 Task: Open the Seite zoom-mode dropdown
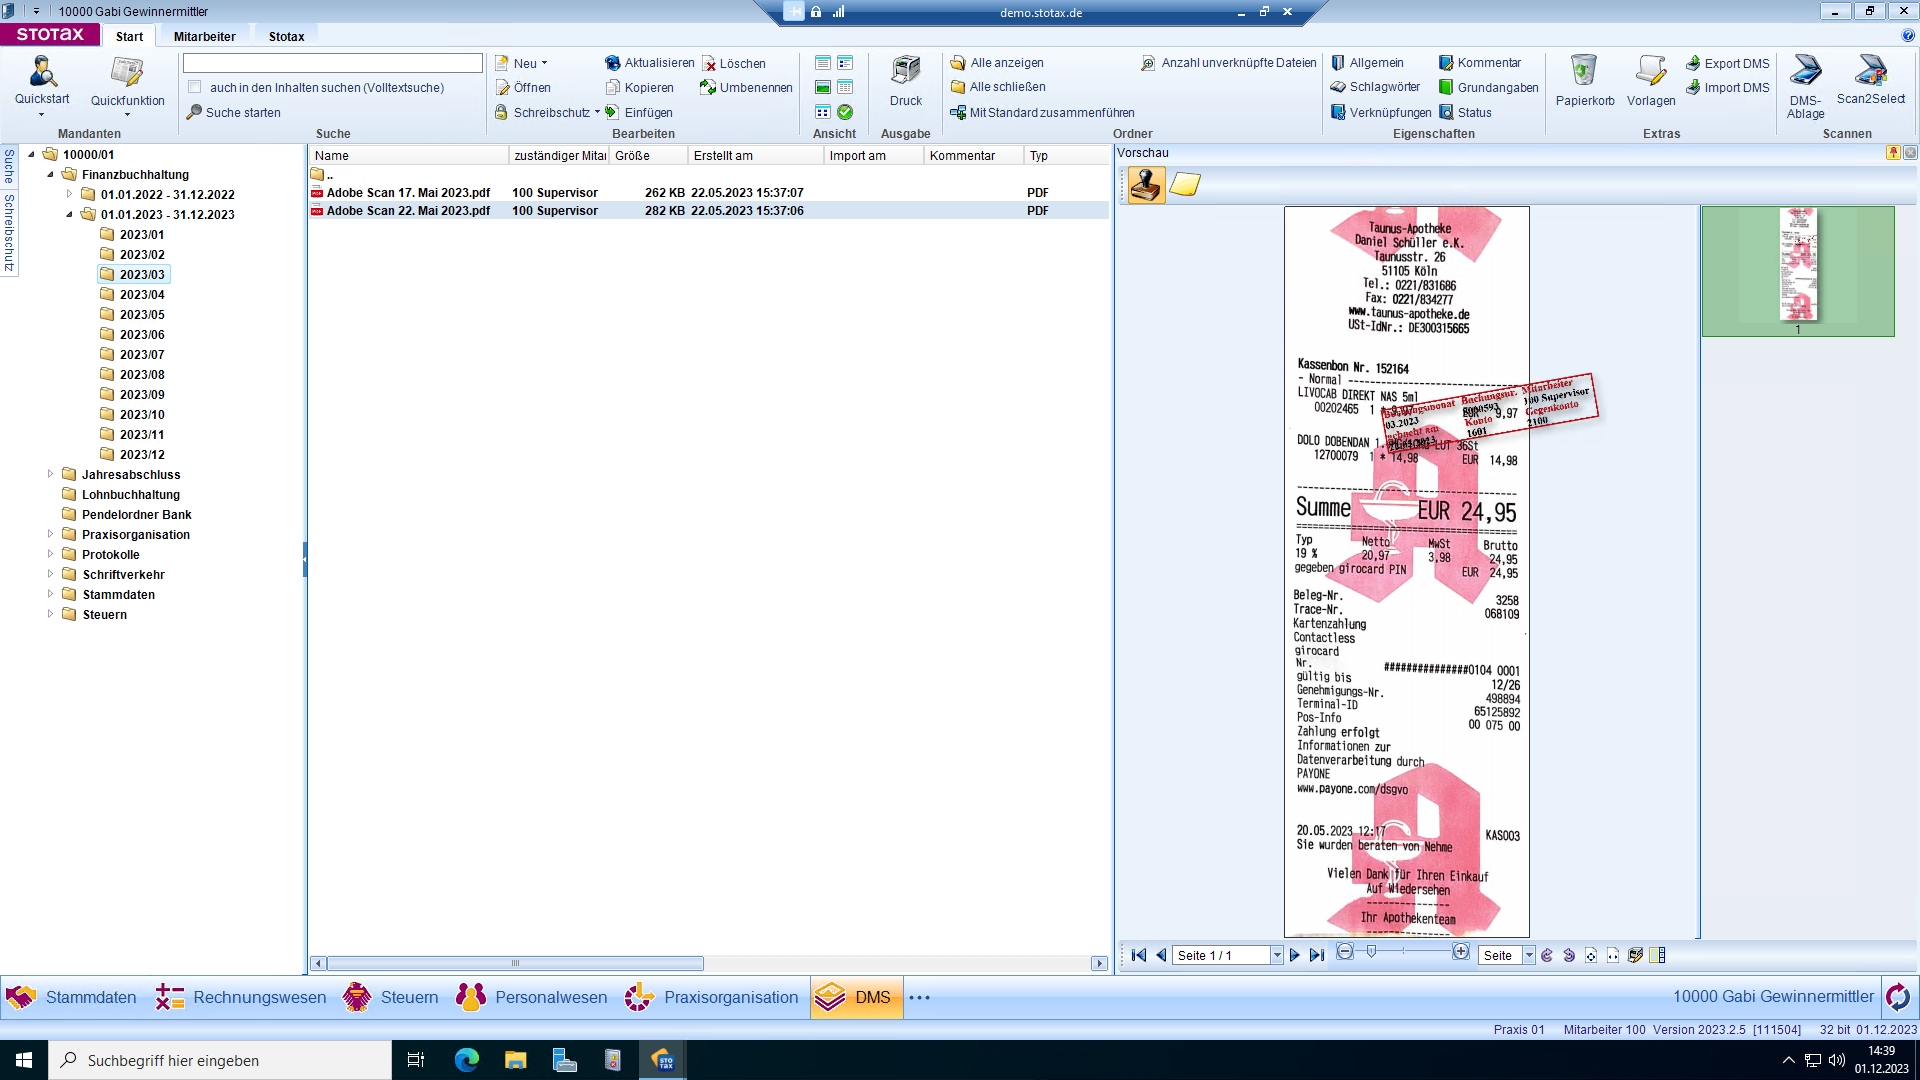(x=1529, y=956)
